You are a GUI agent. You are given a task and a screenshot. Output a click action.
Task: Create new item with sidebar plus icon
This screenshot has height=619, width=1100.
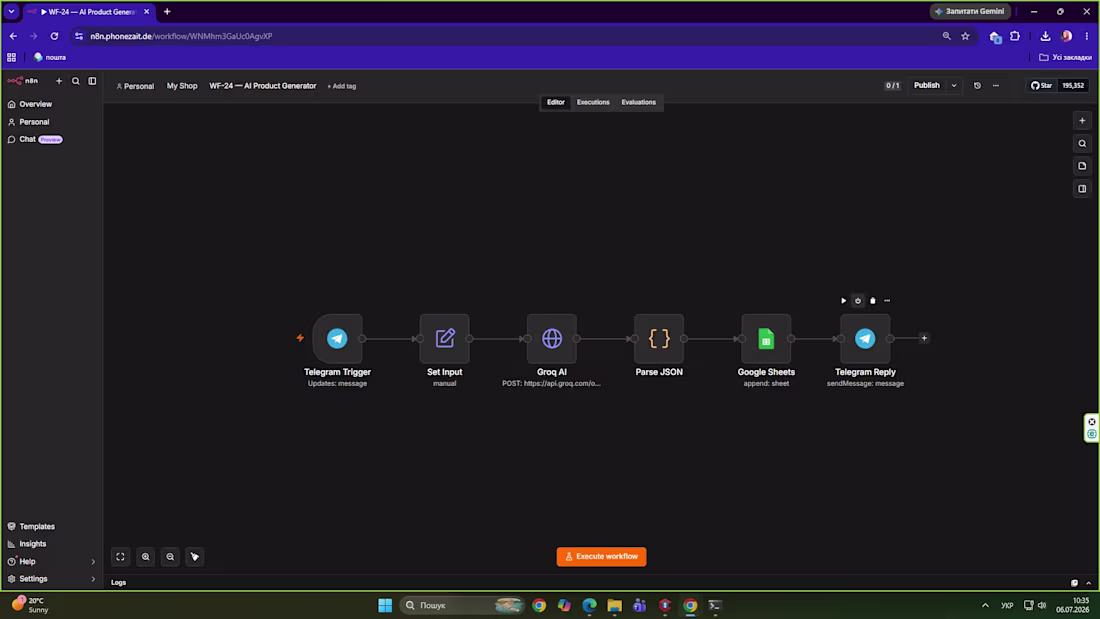[59, 81]
